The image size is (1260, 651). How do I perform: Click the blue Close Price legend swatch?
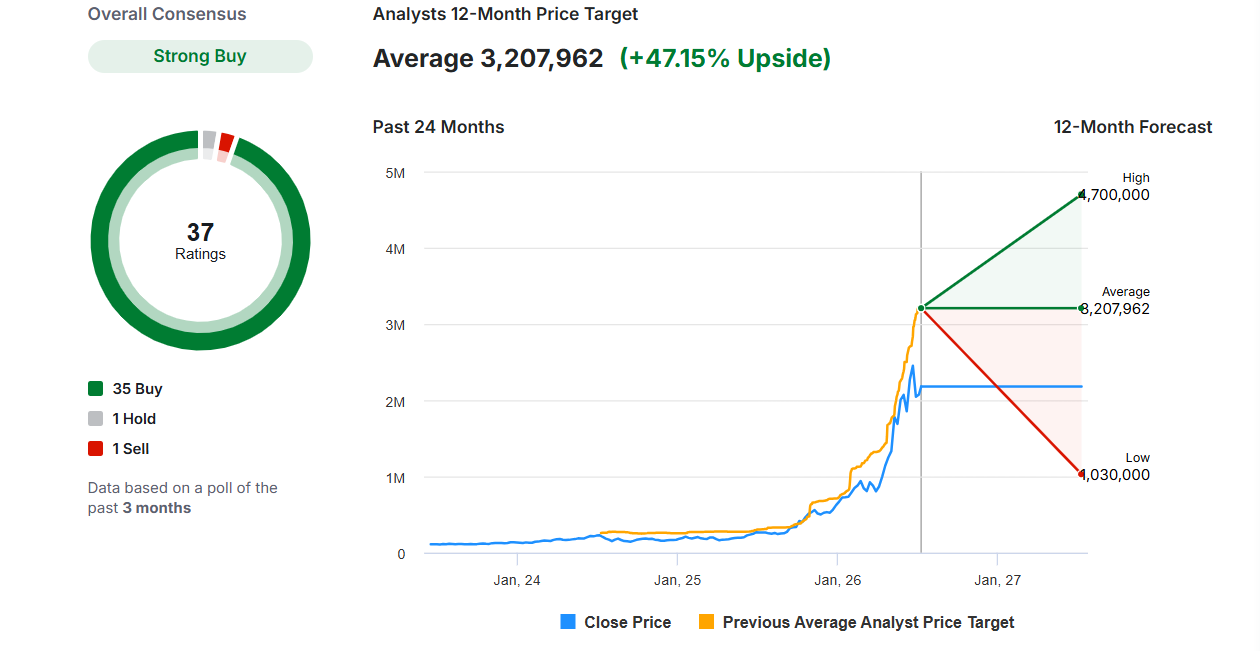[568, 622]
